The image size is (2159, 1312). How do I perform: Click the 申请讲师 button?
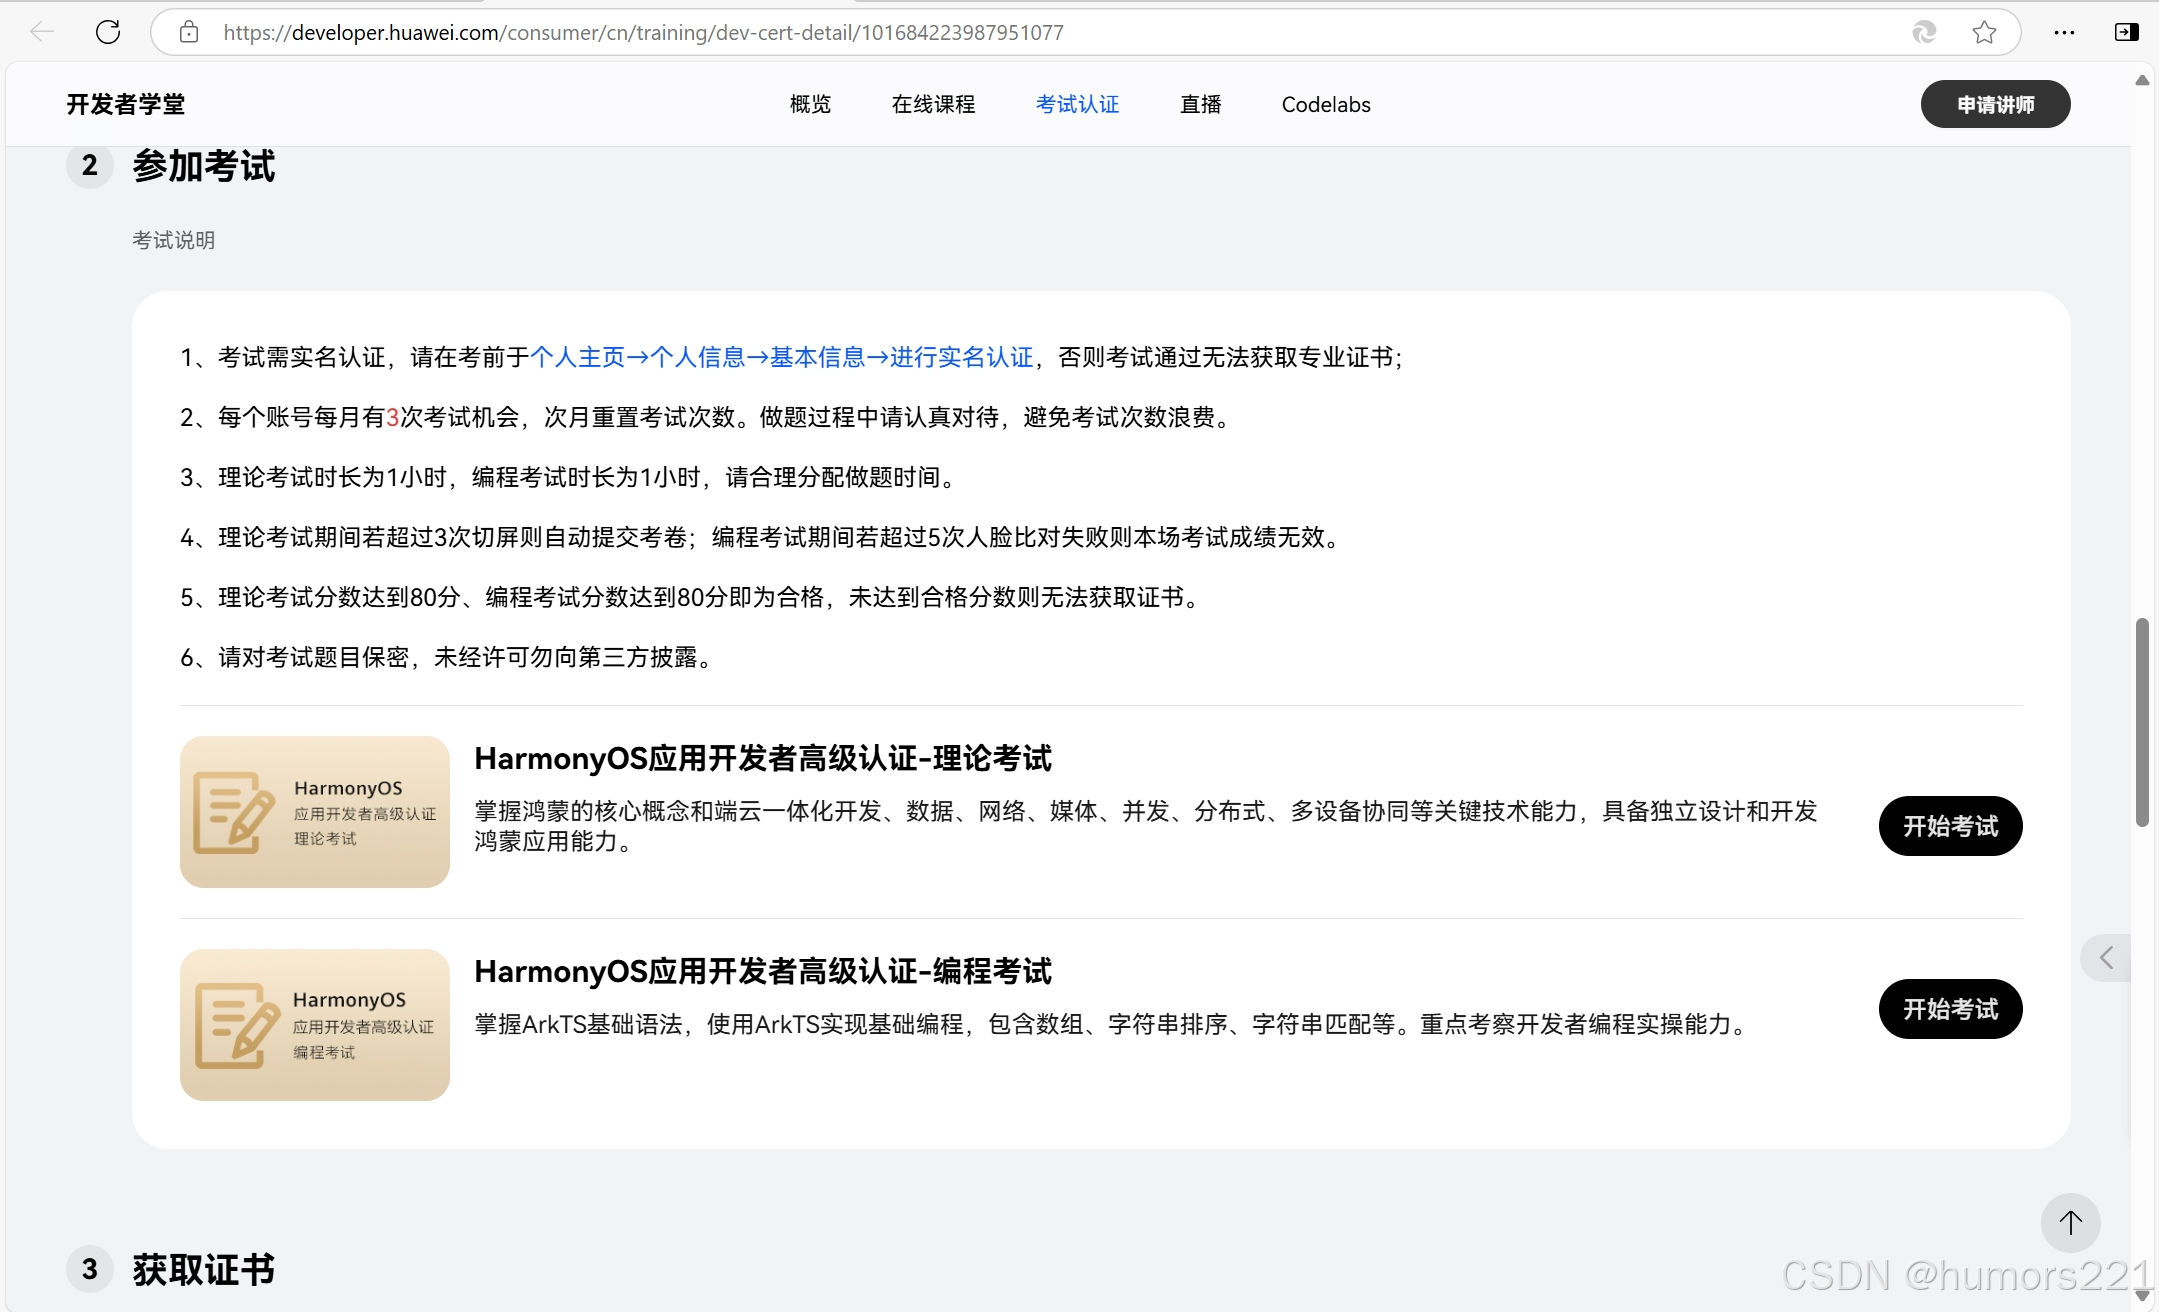1995,104
